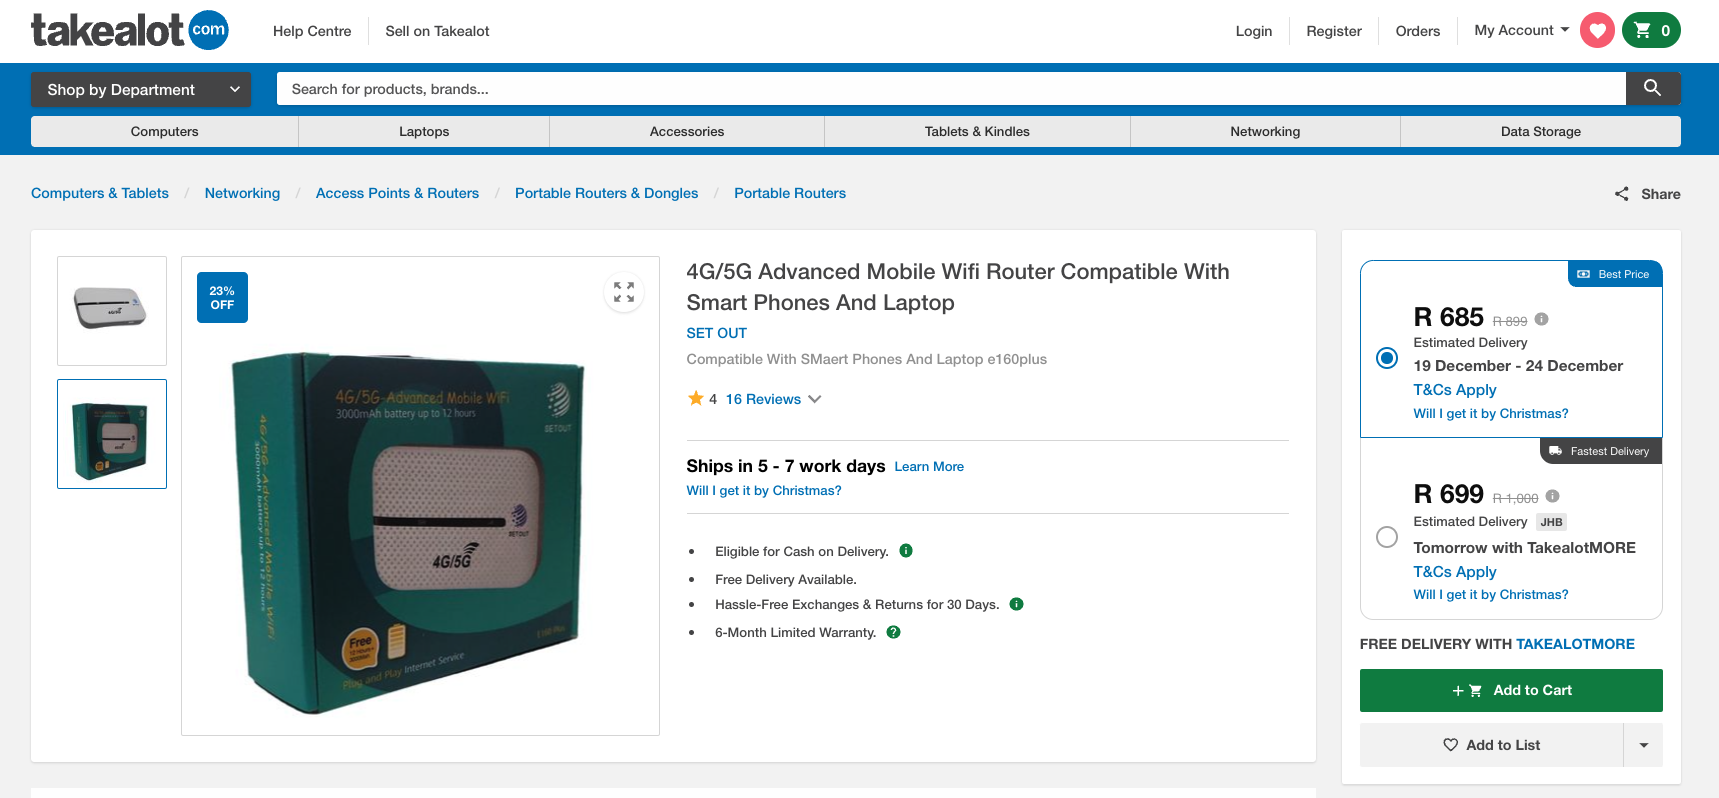
Task: Expand product image to fullscreen
Action: pyautogui.click(x=624, y=292)
